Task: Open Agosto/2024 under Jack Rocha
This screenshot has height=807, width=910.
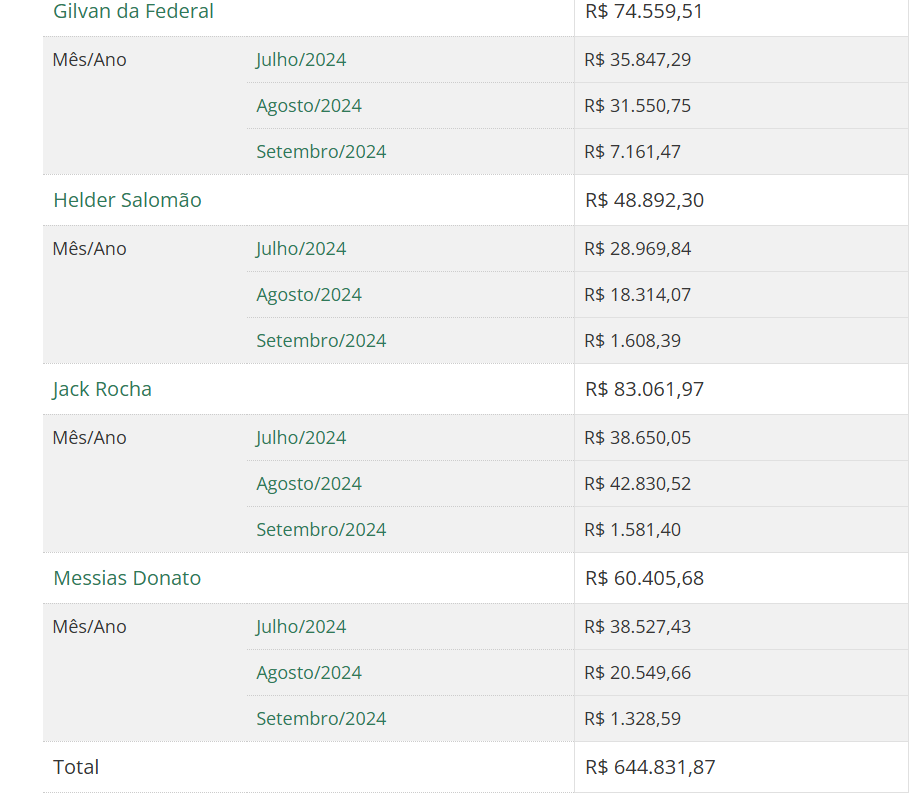Action: [x=309, y=484]
